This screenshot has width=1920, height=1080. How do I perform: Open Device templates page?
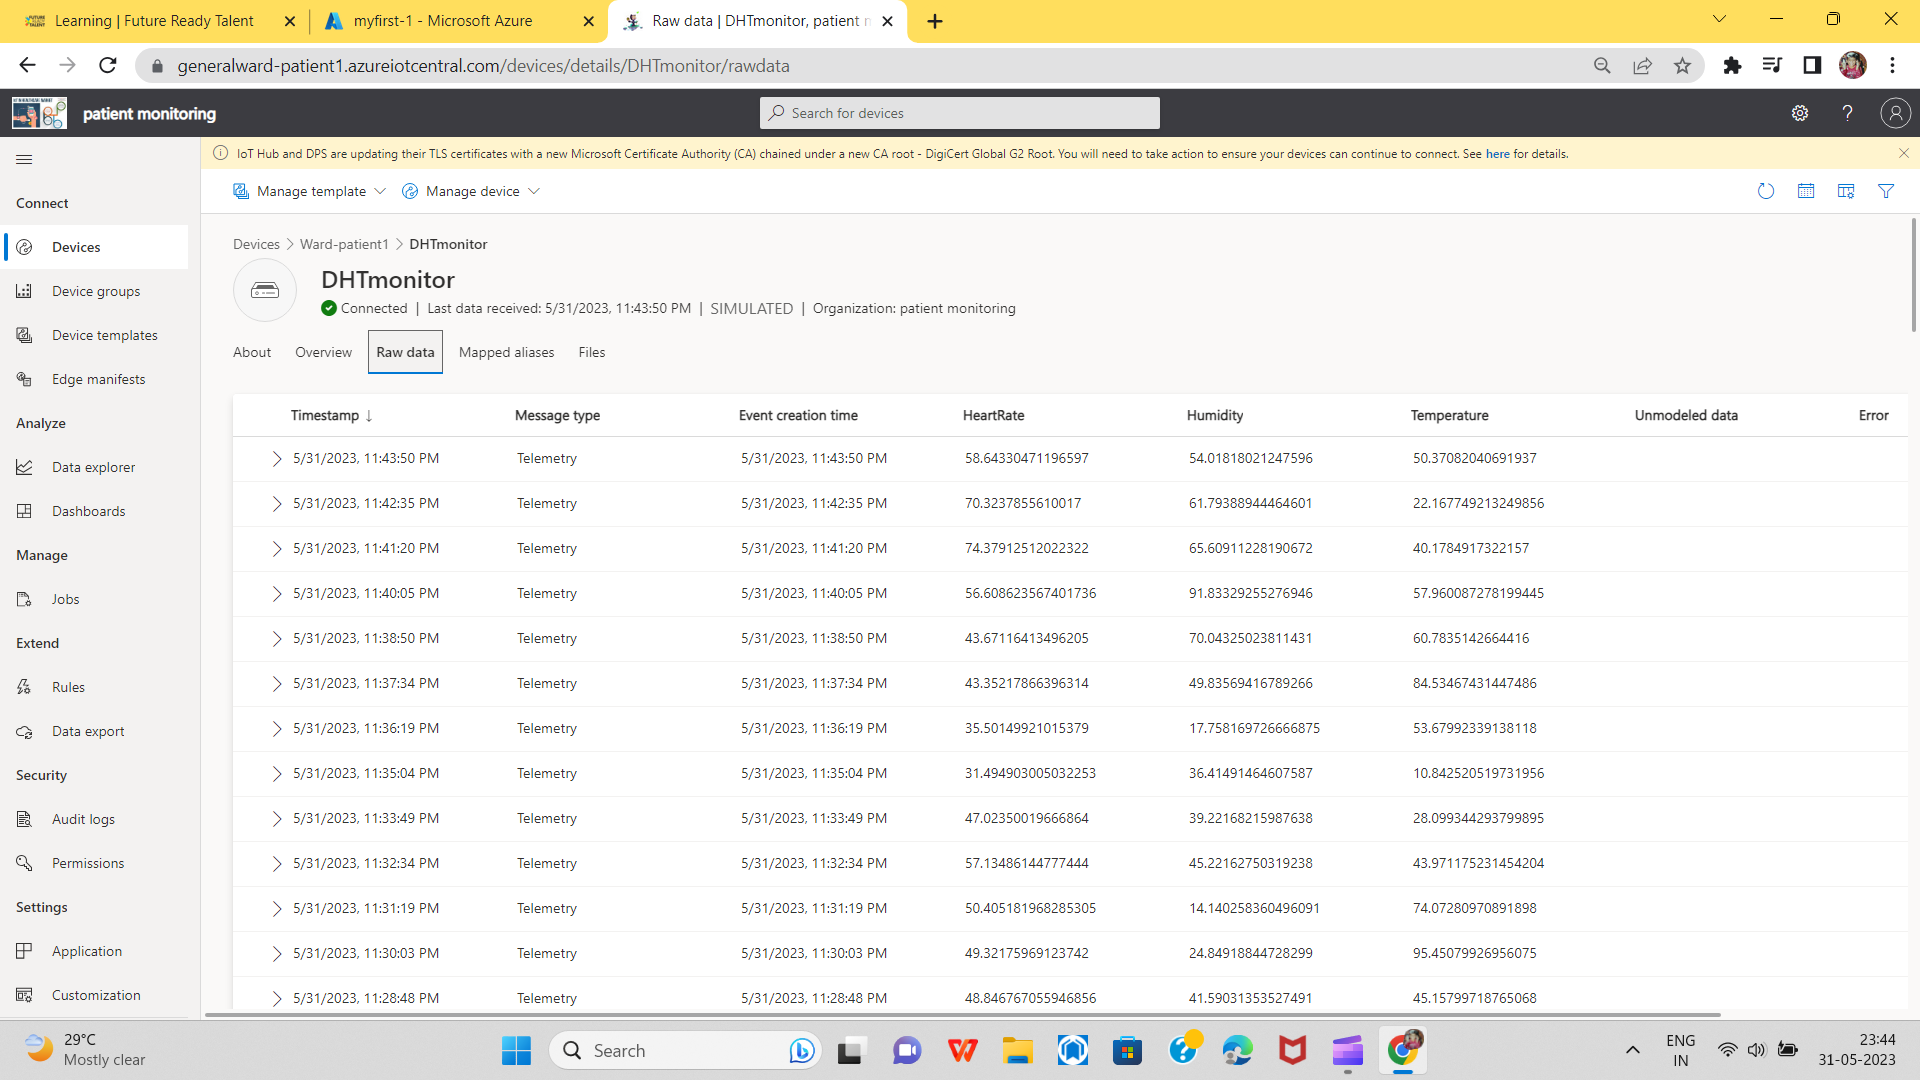pyautogui.click(x=105, y=335)
